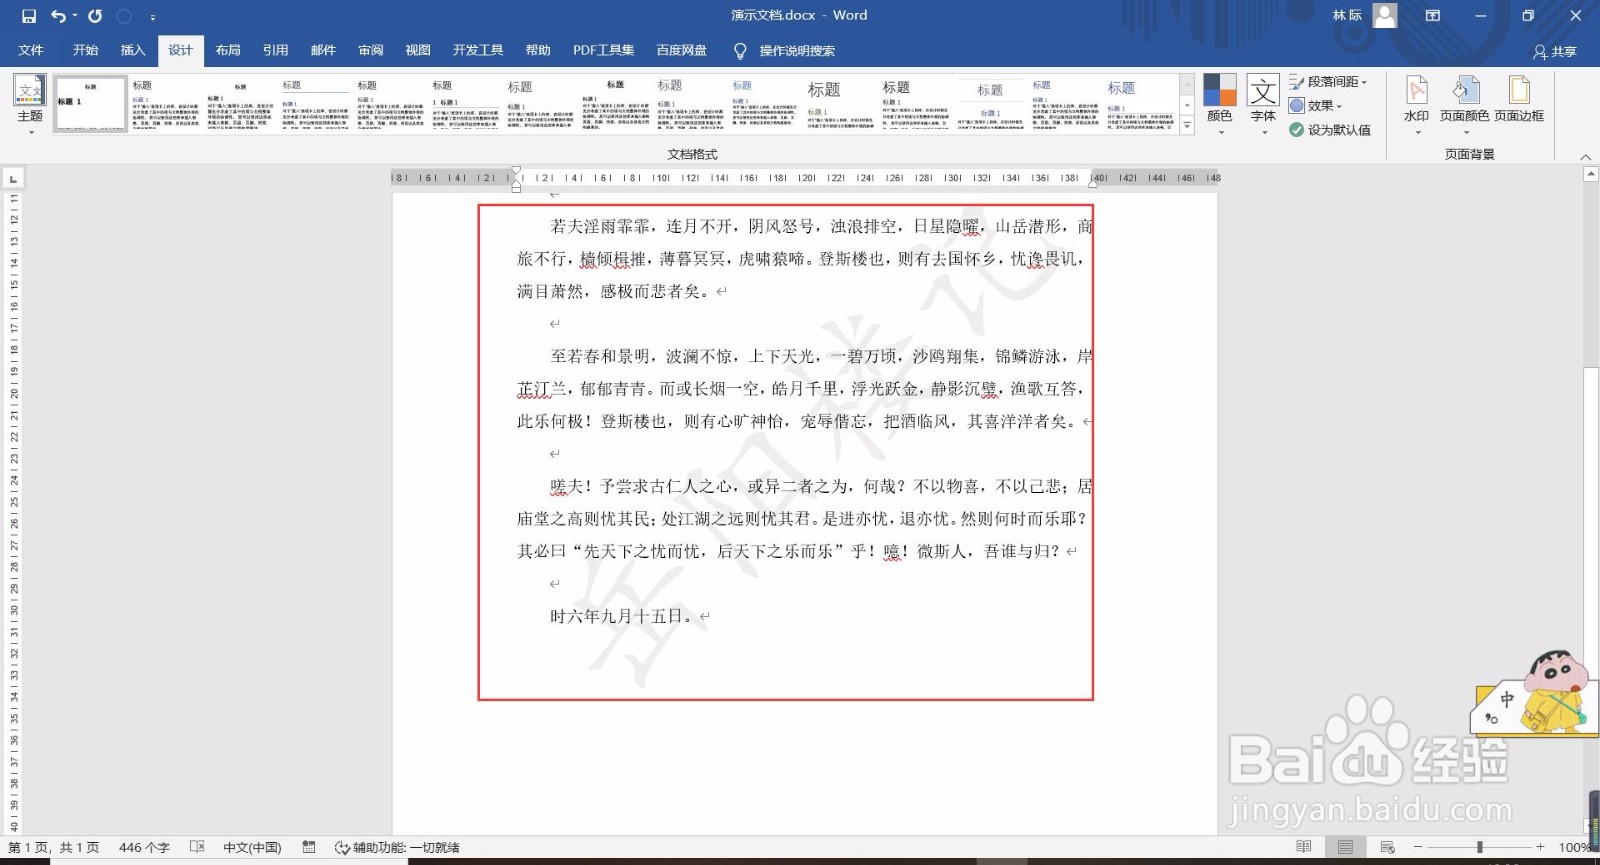Click the lightbulb Tell Me icon
This screenshot has width=1600, height=865.
740,51
